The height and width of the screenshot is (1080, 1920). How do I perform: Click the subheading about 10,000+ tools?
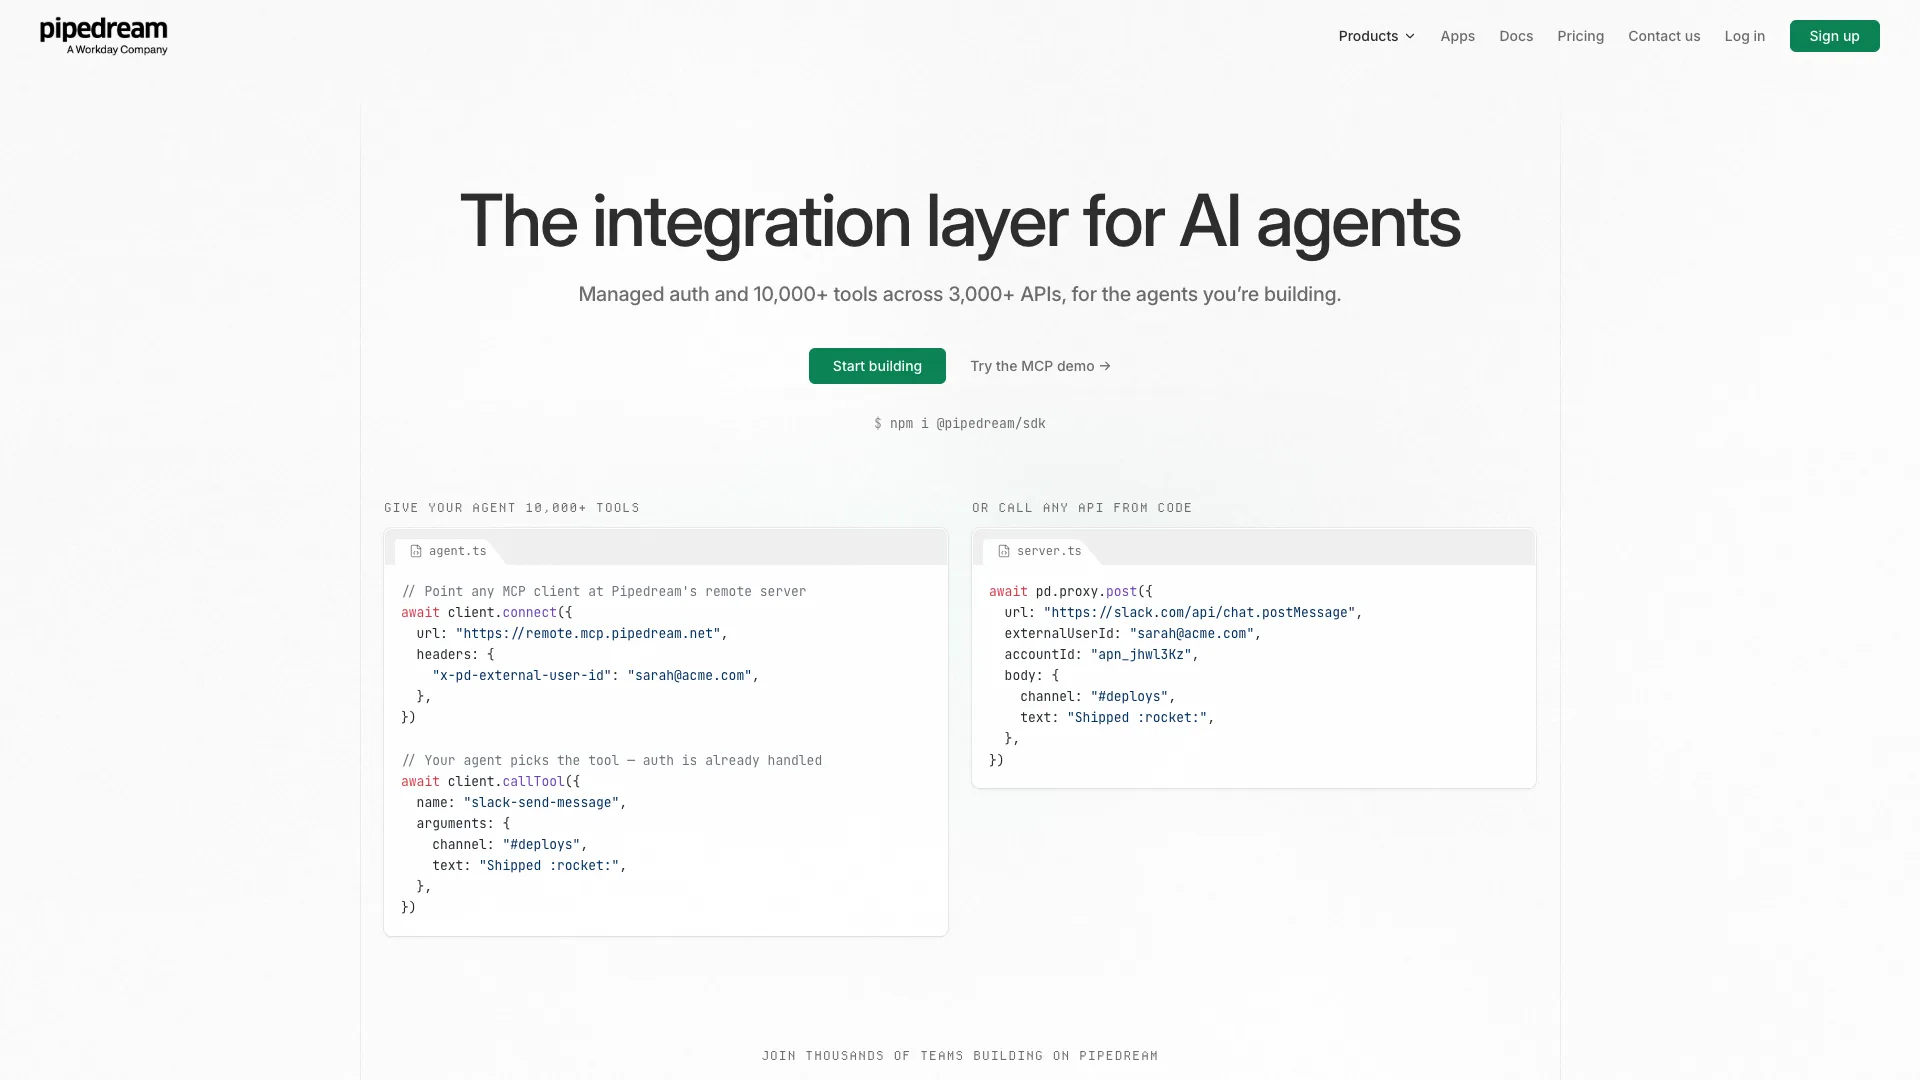(x=960, y=294)
